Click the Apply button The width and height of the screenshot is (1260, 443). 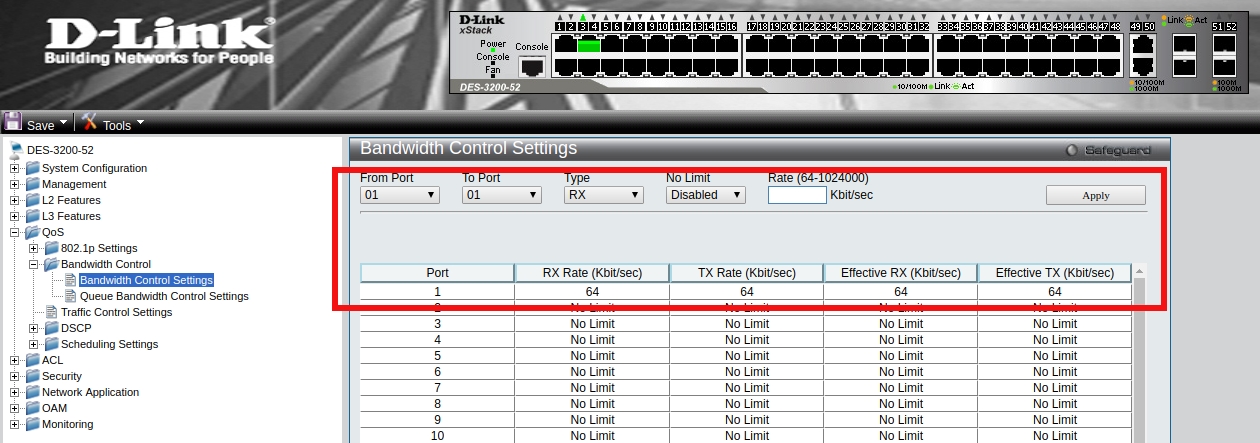click(1095, 195)
